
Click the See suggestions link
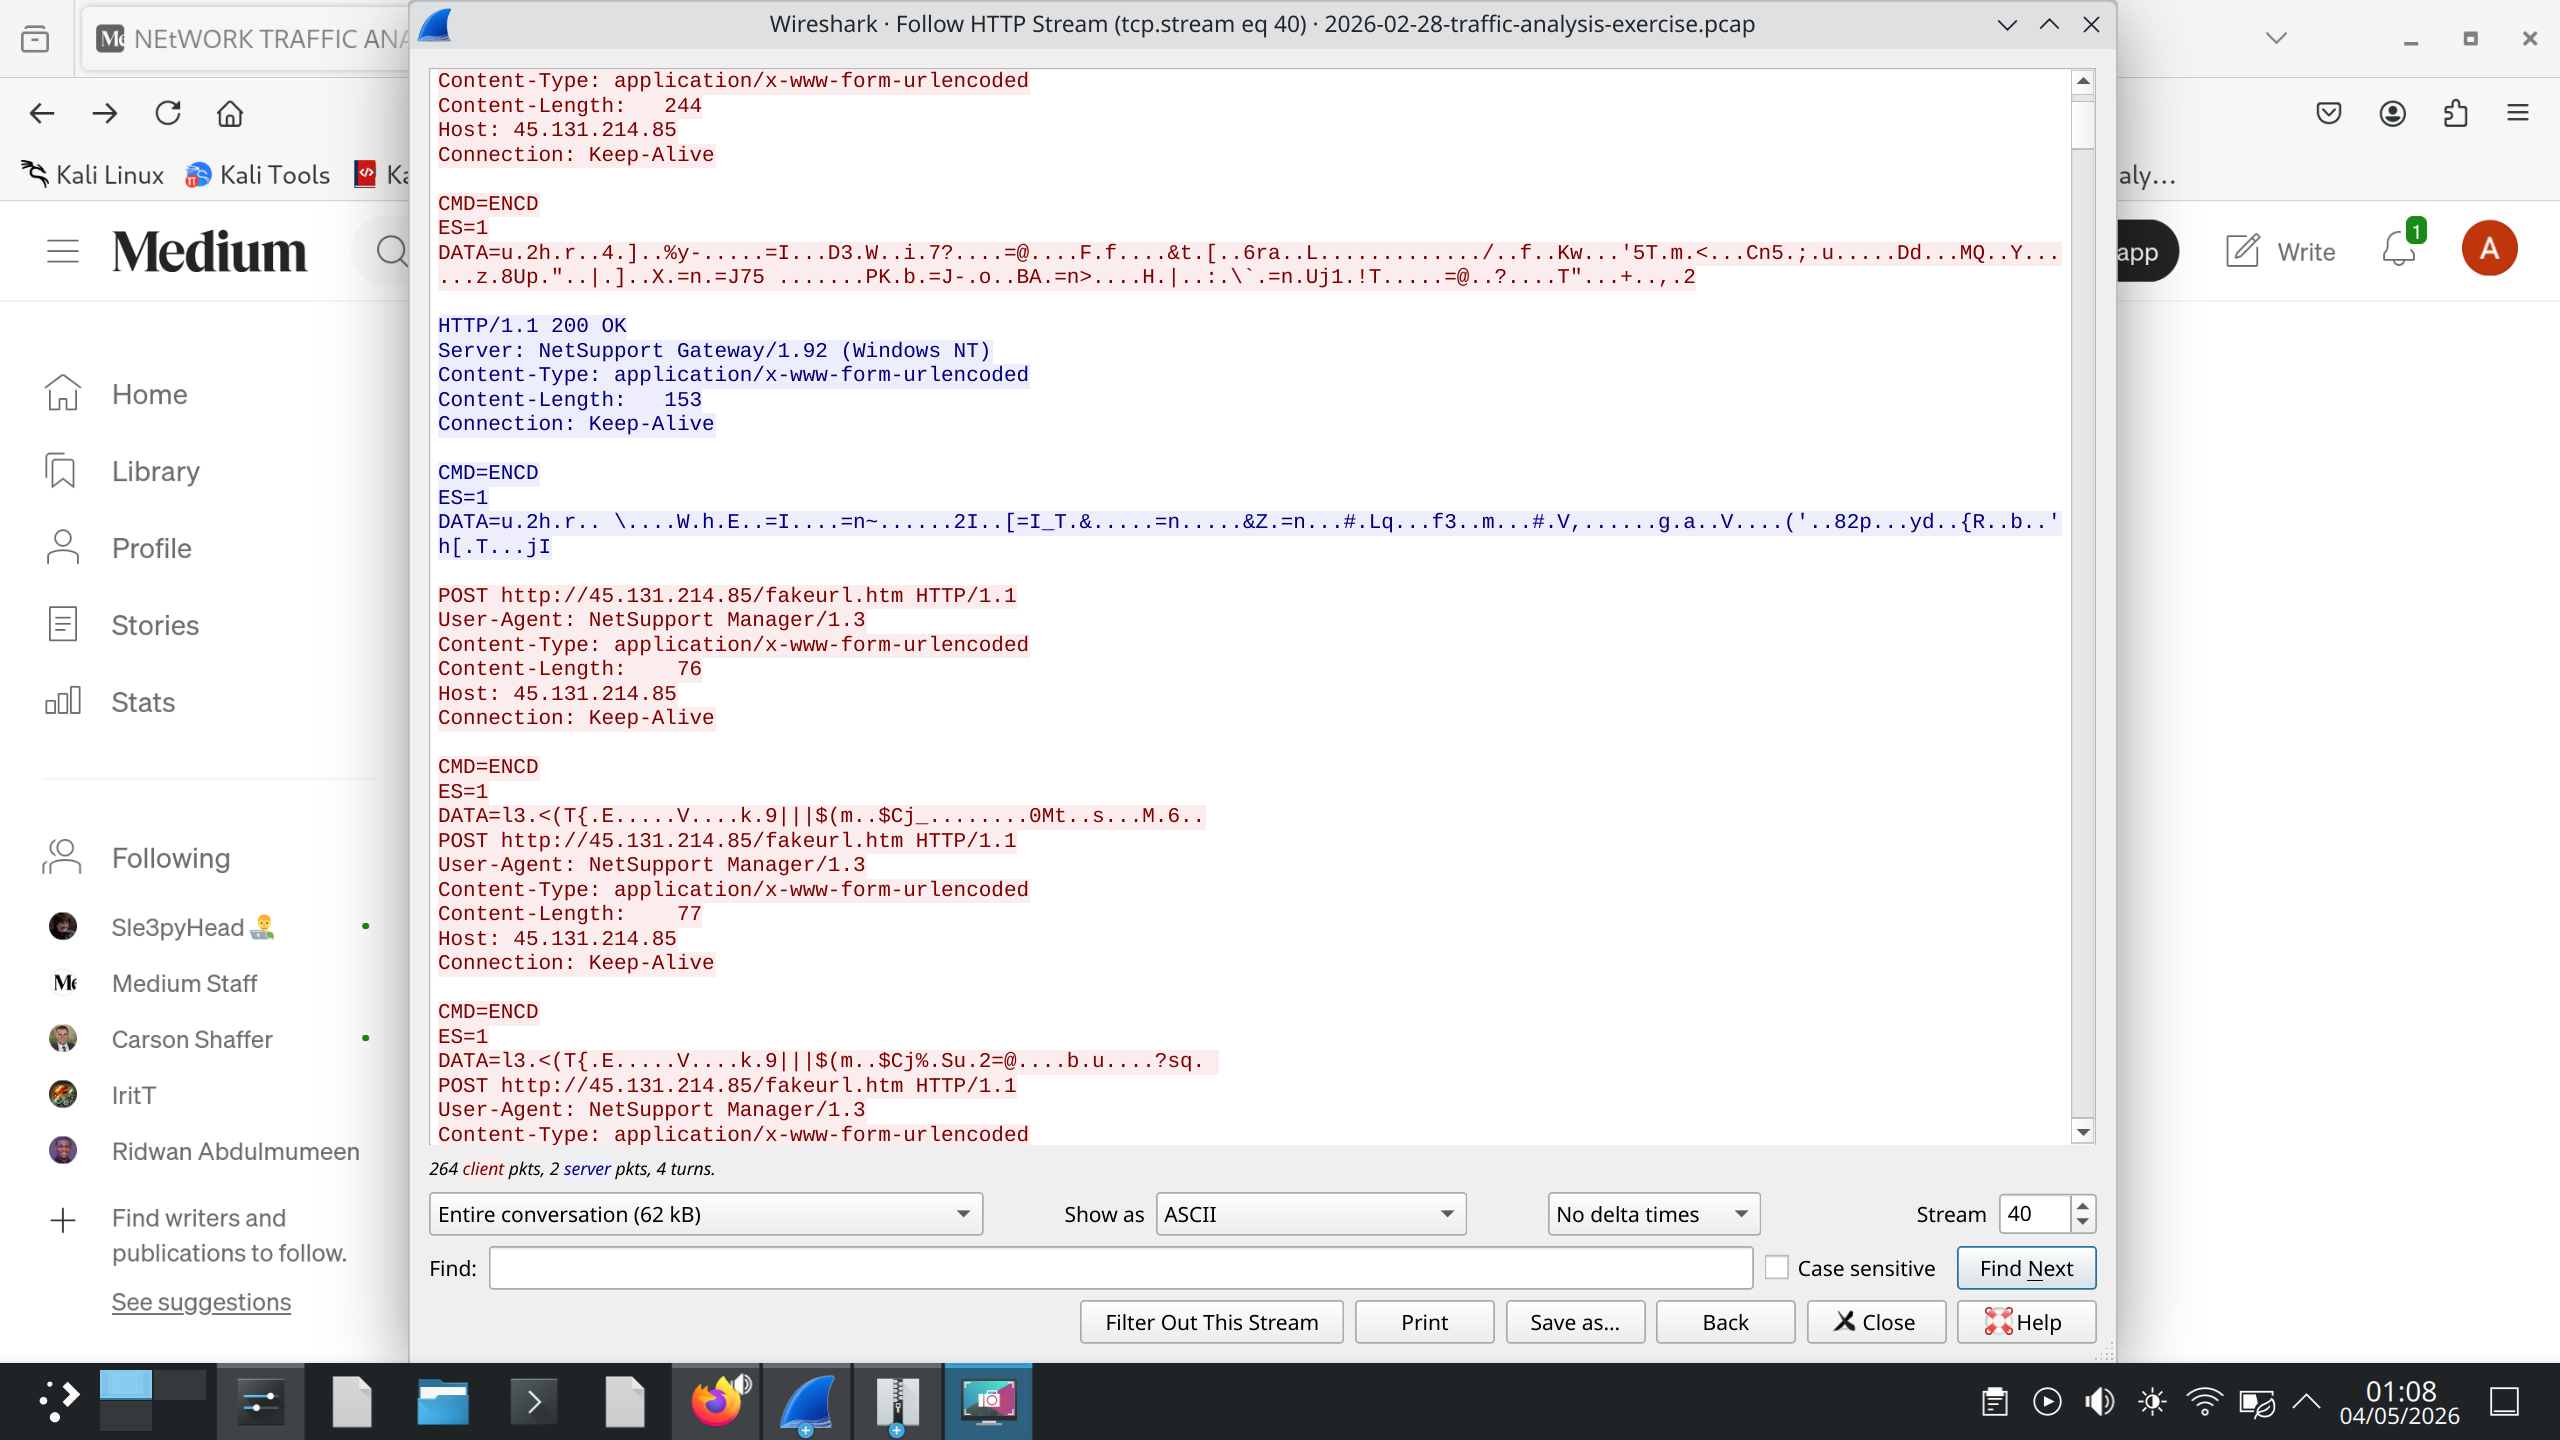[201, 1302]
